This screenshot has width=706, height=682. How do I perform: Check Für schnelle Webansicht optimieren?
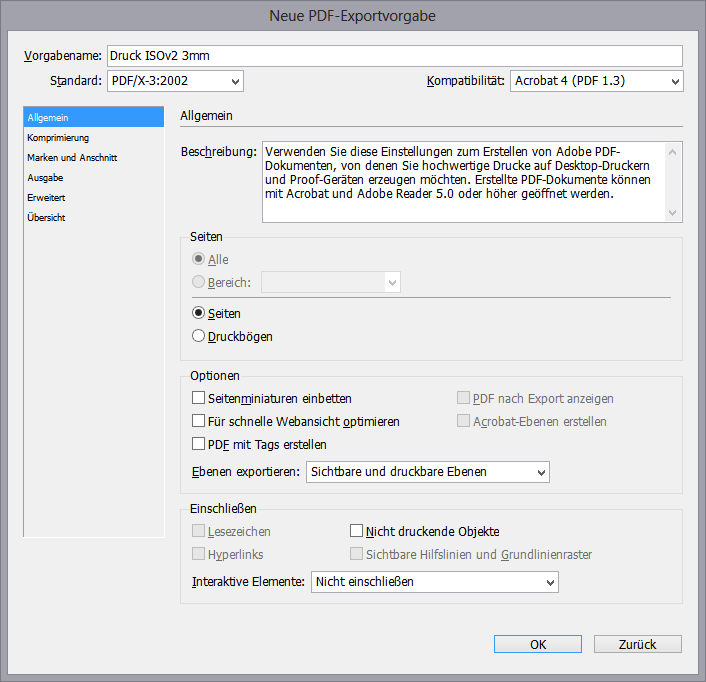[198, 421]
